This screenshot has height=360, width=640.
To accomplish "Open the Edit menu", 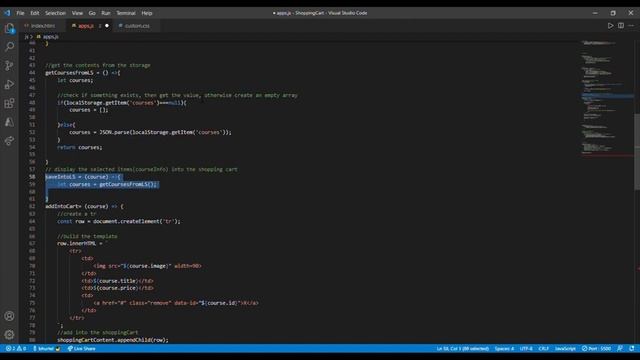I will pos(35,13).
